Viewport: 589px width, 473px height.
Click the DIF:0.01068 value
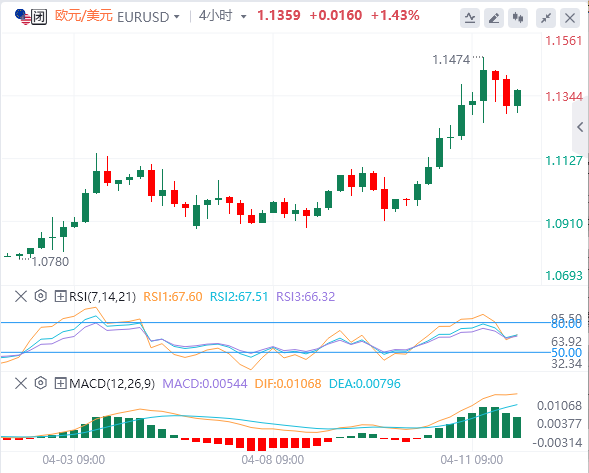click(288, 384)
